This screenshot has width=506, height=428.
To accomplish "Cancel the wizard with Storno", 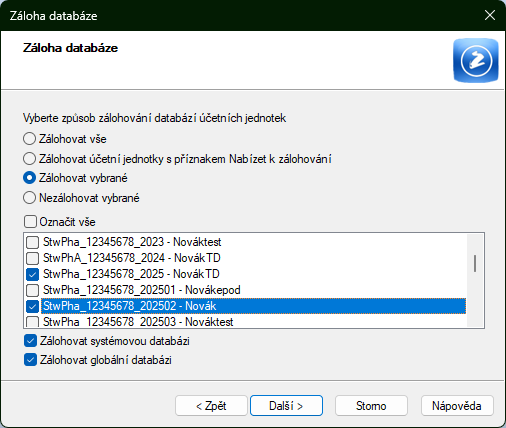I will pyautogui.click(x=371, y=406).
